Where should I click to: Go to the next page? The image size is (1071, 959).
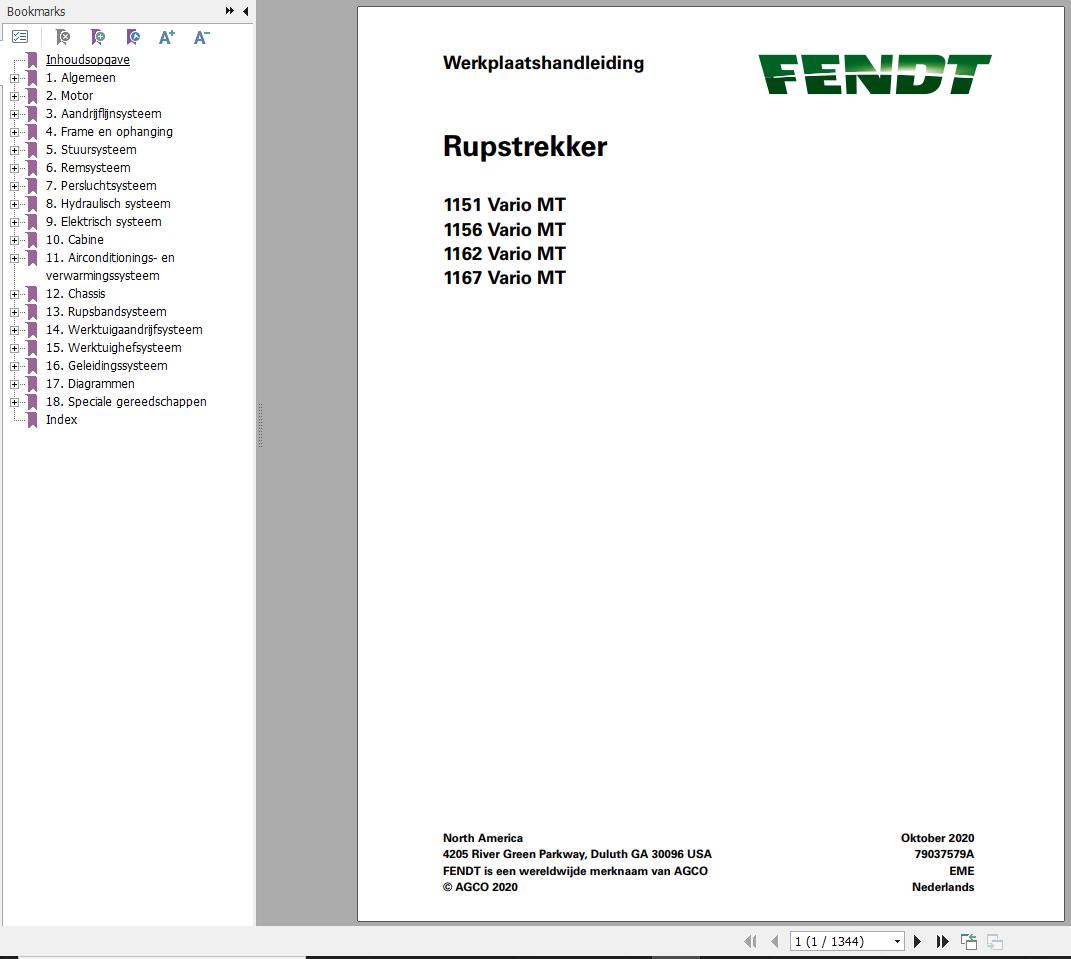point(917,941)
